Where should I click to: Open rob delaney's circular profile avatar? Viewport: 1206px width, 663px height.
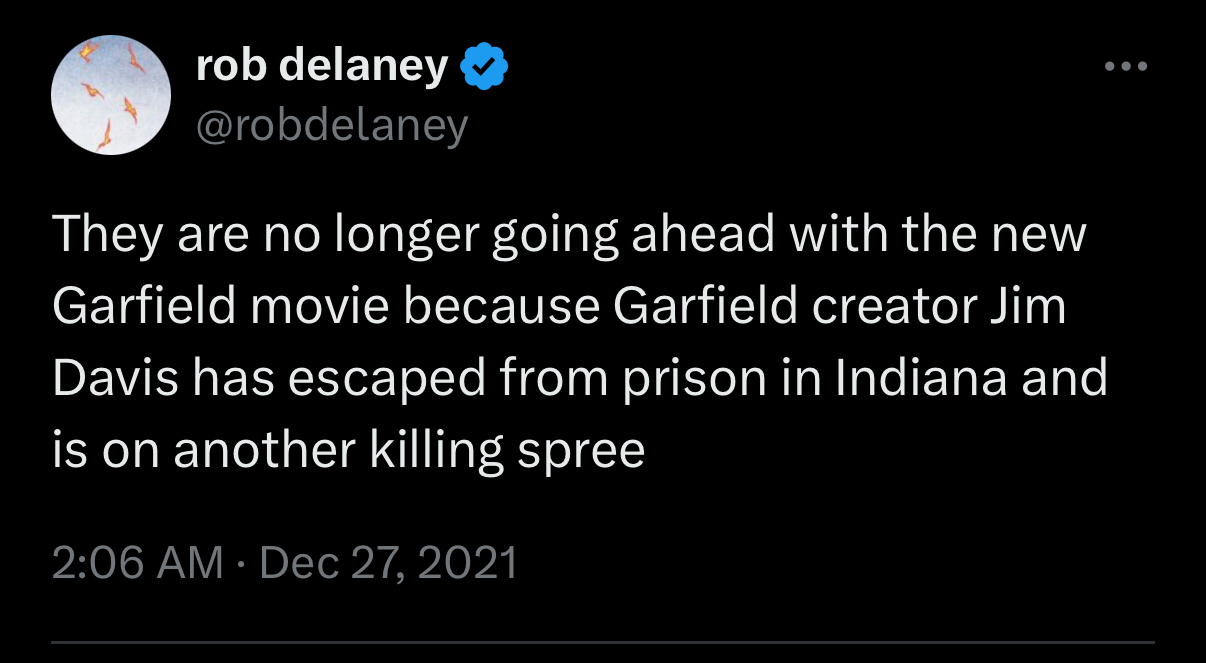(x=111, y=95)
